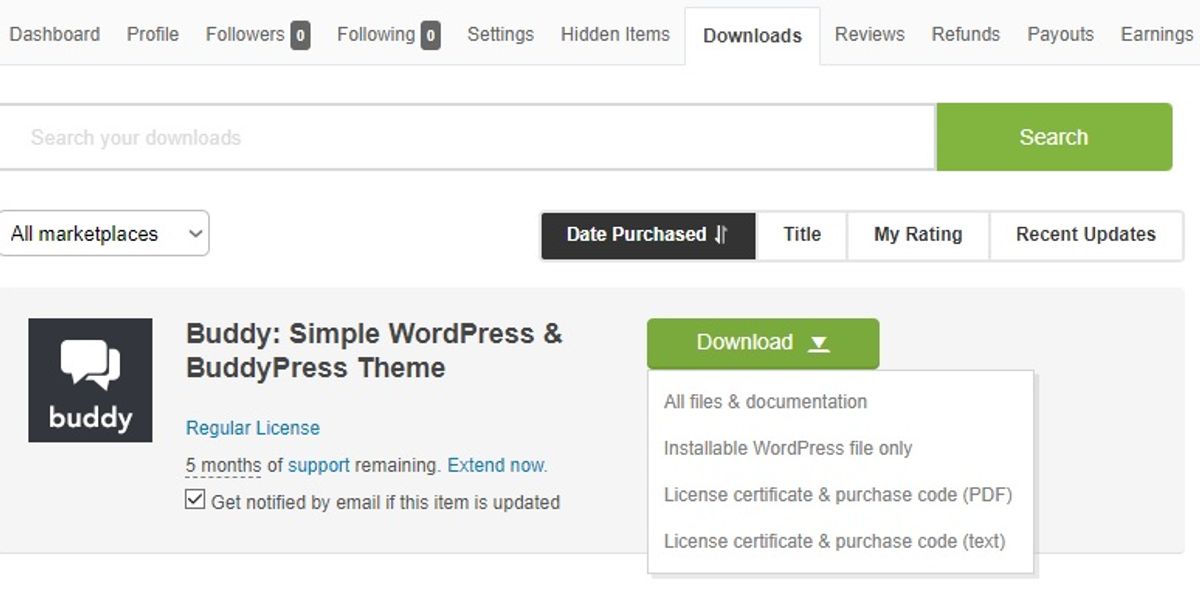This screenshot has width=1200, height=598.
Task: Switch to the Reviews tab
Action: (x=869, y=35)
